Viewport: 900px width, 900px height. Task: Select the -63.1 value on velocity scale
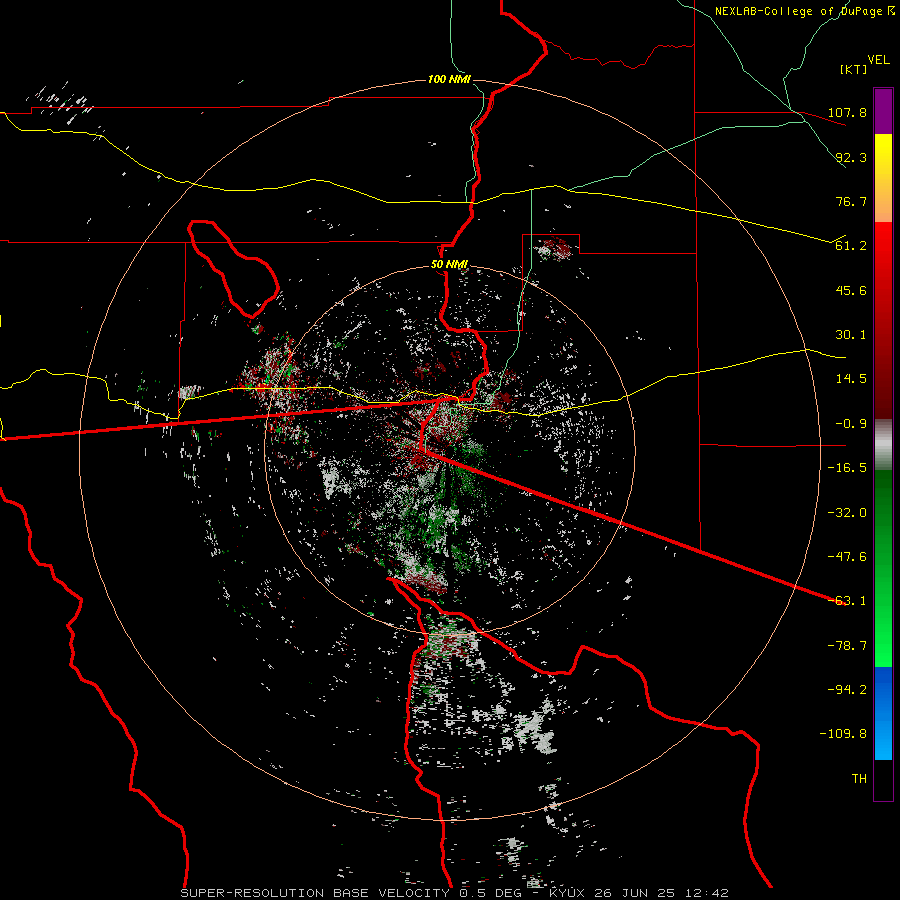(847, 601)
